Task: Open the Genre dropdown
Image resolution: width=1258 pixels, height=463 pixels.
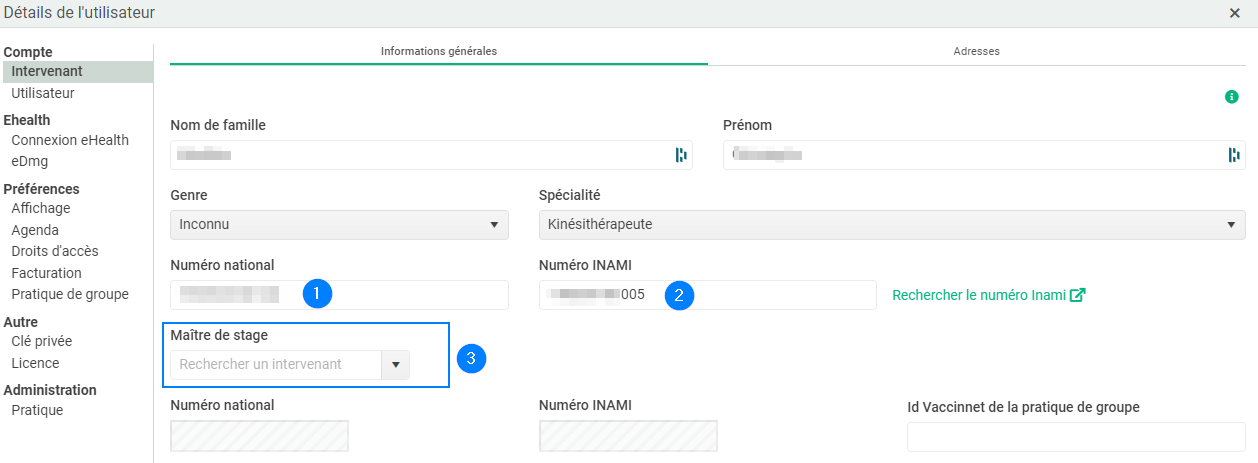Action: [339, 225]
